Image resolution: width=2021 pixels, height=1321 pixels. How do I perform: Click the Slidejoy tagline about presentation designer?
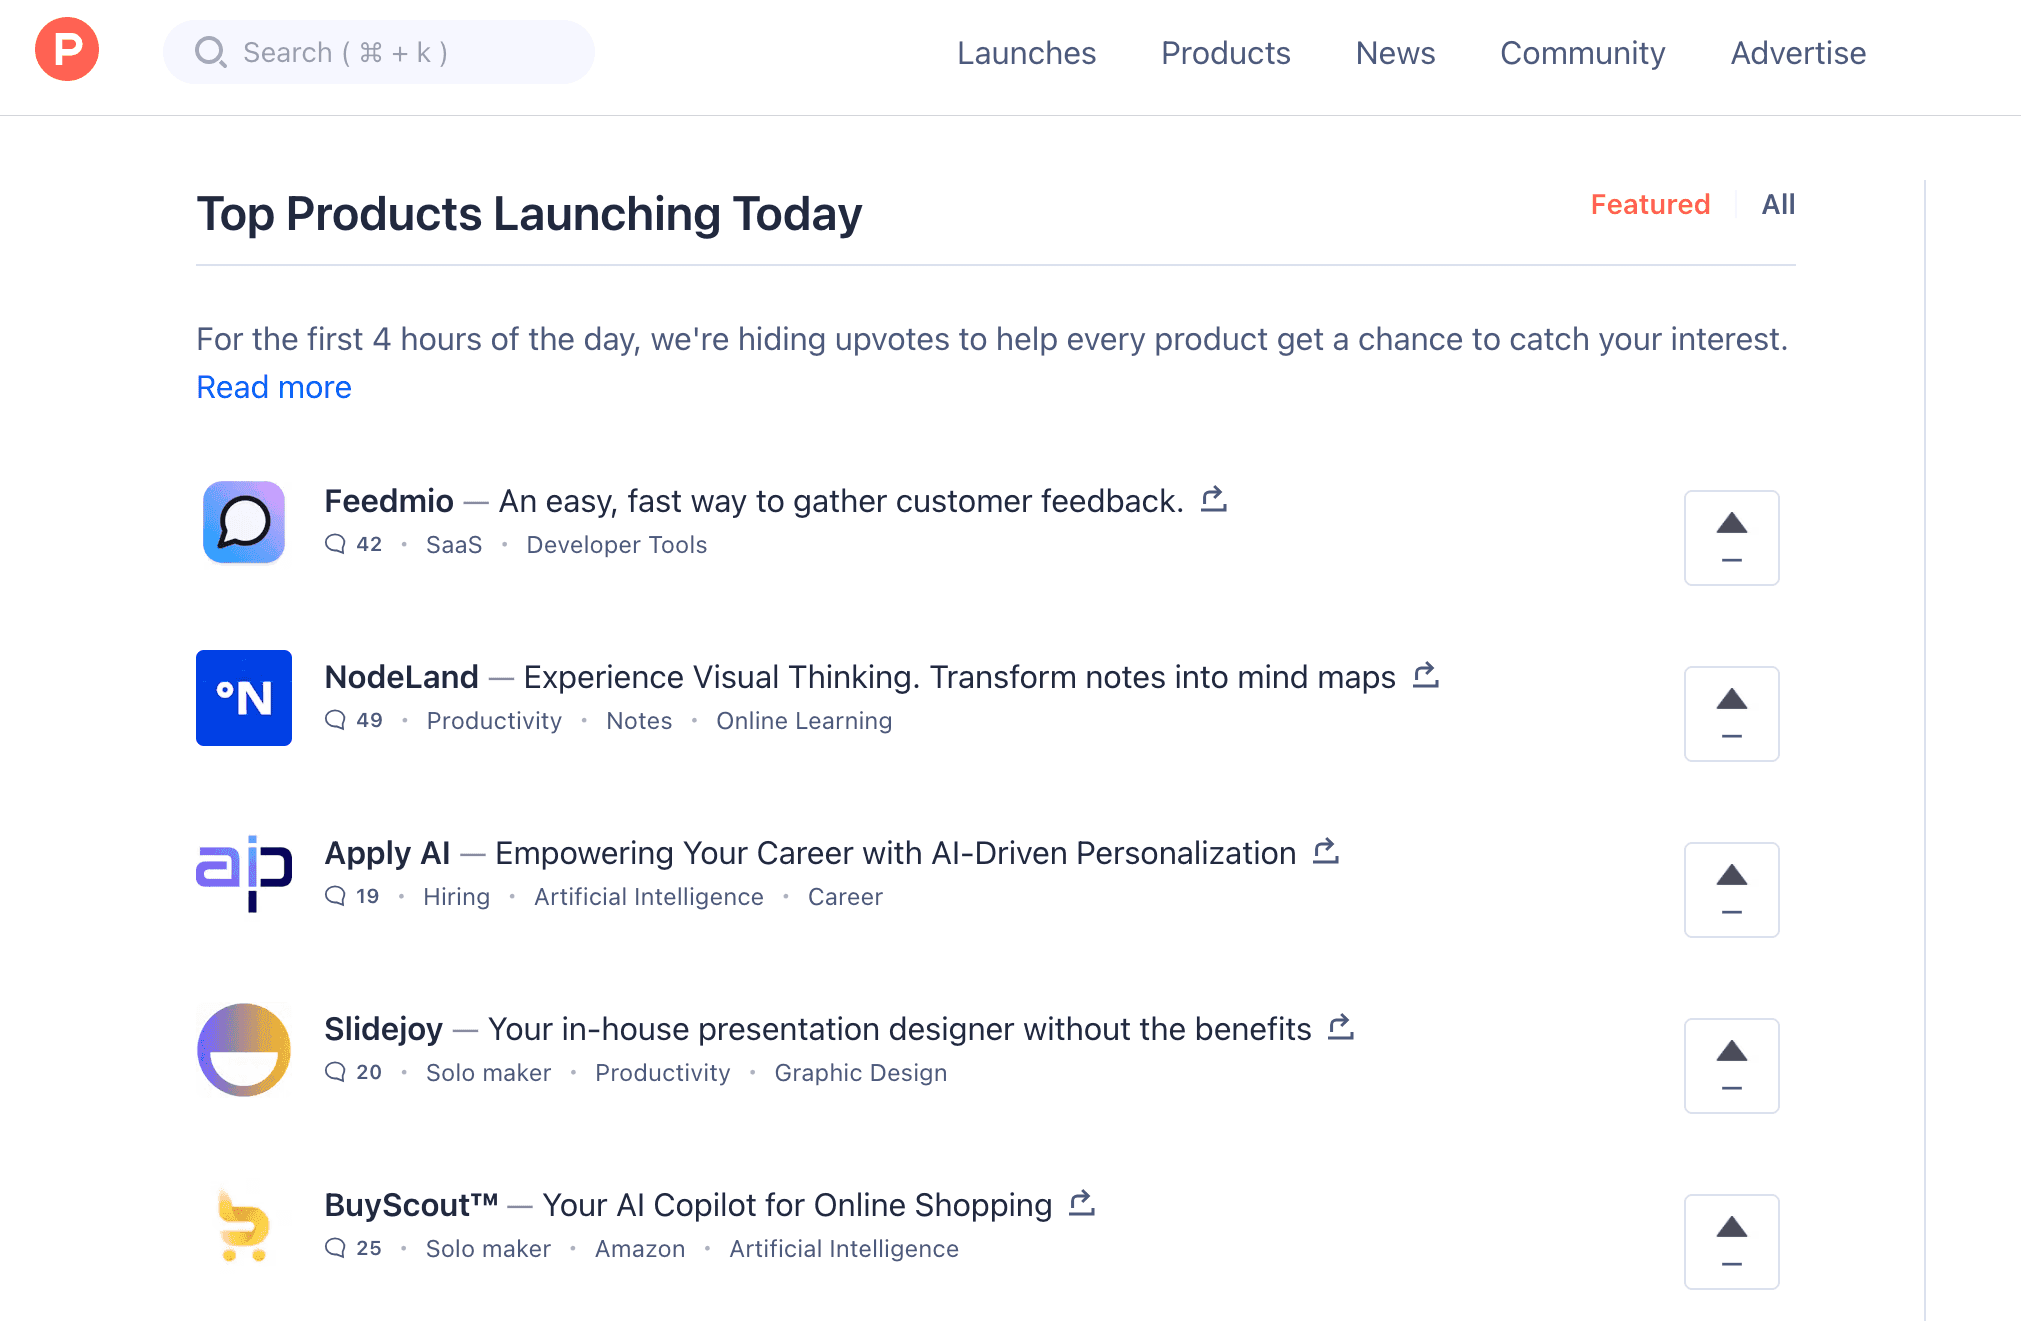(x=900, y=1029)
